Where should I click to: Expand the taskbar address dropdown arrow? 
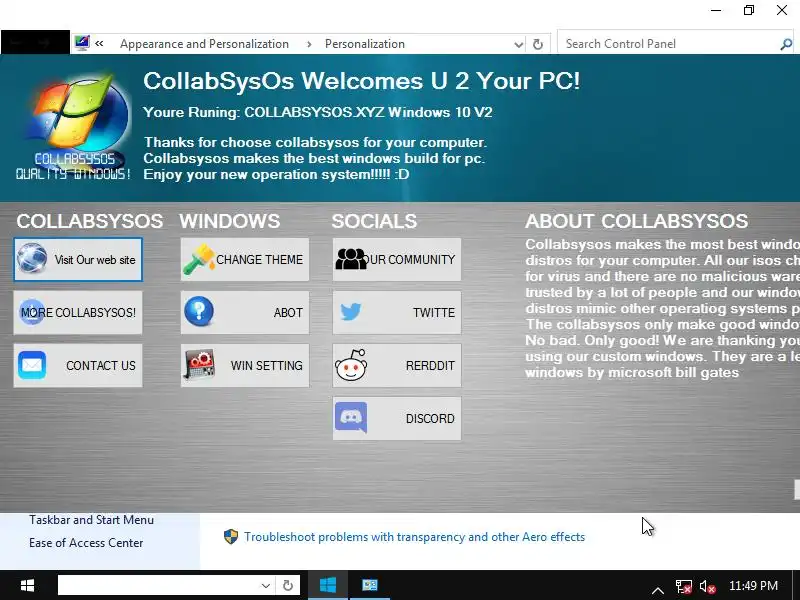click(265, 585)
